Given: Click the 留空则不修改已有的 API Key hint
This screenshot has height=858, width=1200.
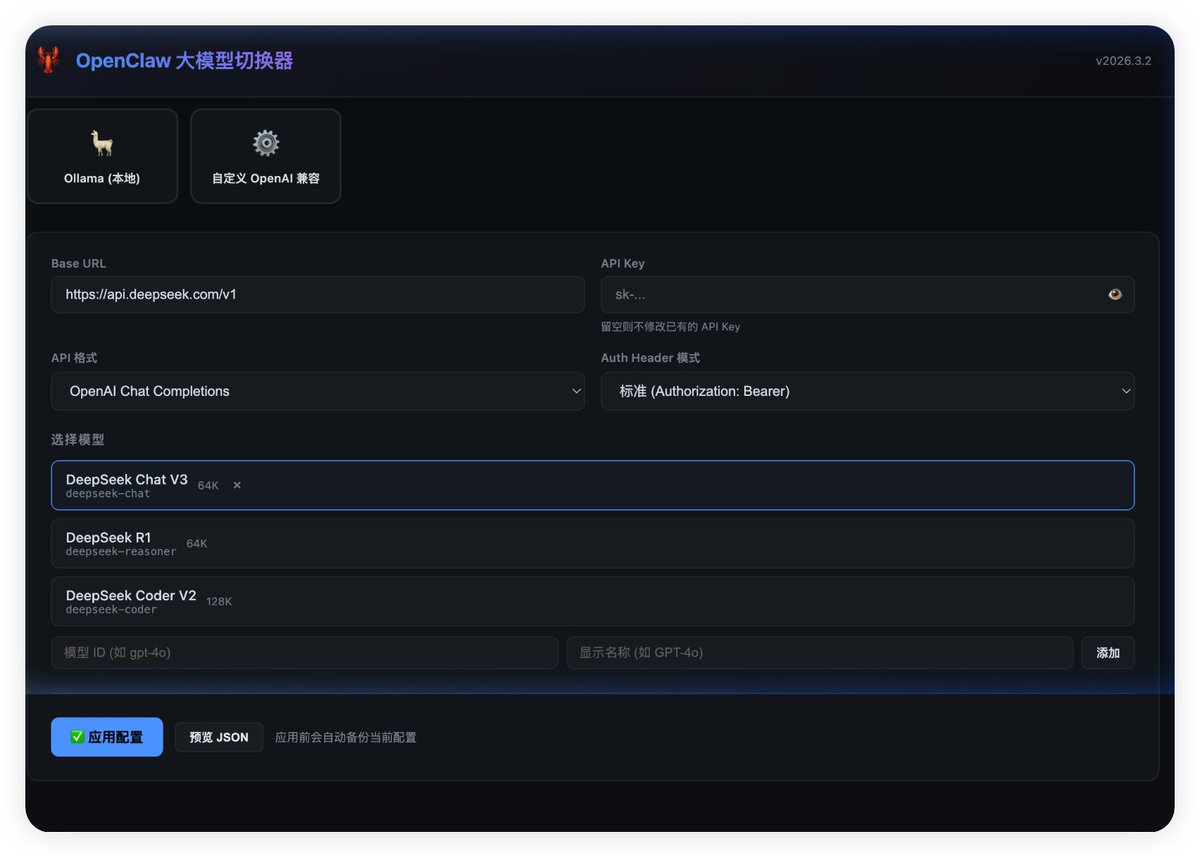Looking at the screenshot, I should pyautogui.click(x=671, y=327).
